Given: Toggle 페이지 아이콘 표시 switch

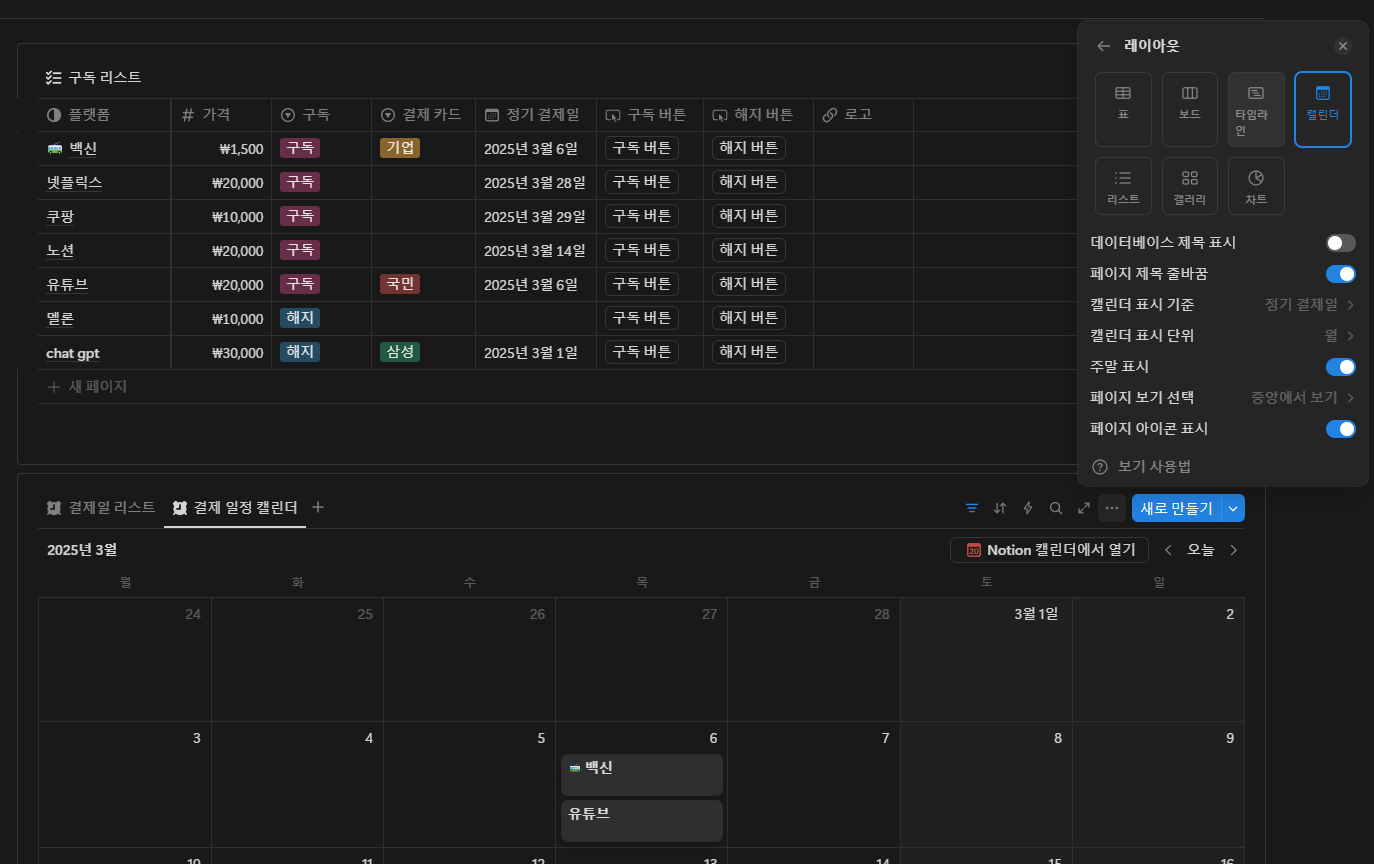Looking at the screenshot, I should tap(1341, 429).
